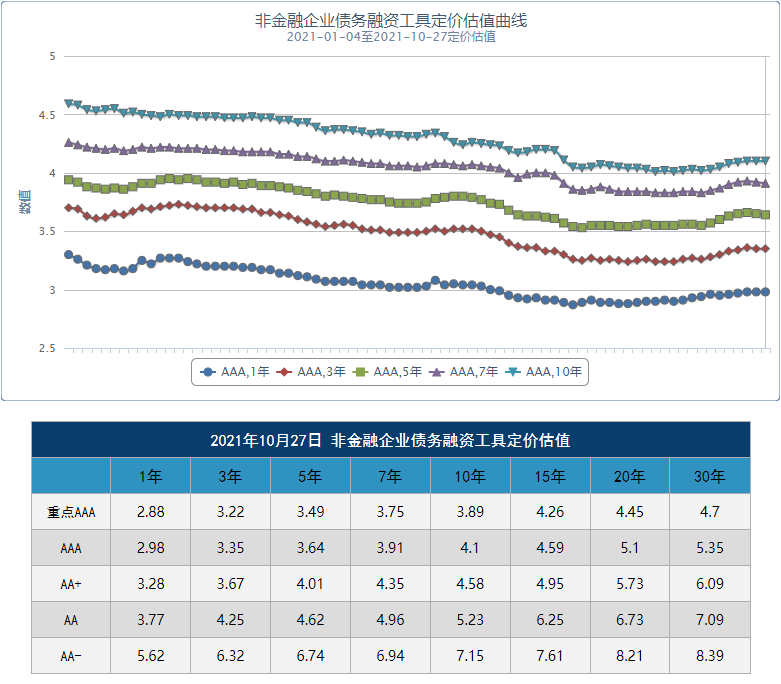The image size is (781, 684).
Task: Click the 重点AAA 30年 value 4.7
Action: point(710,512)
